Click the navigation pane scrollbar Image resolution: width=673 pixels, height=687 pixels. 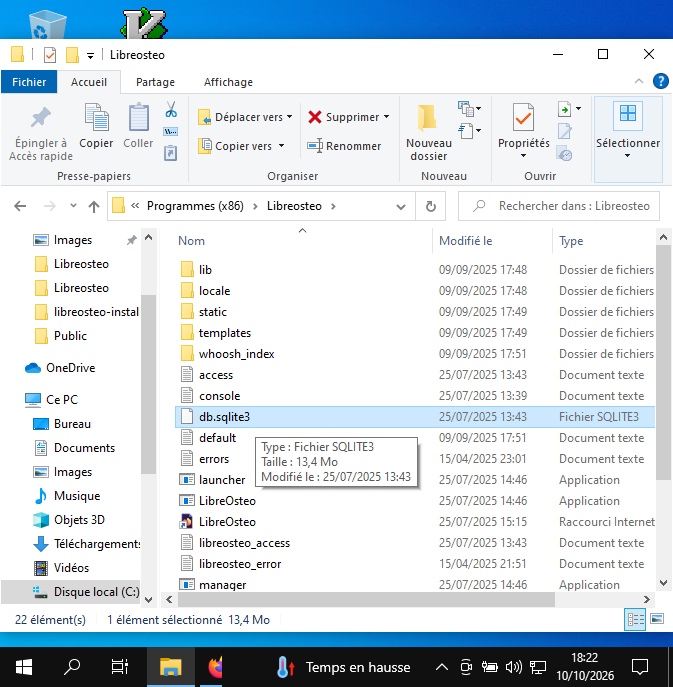click(149, 383)
